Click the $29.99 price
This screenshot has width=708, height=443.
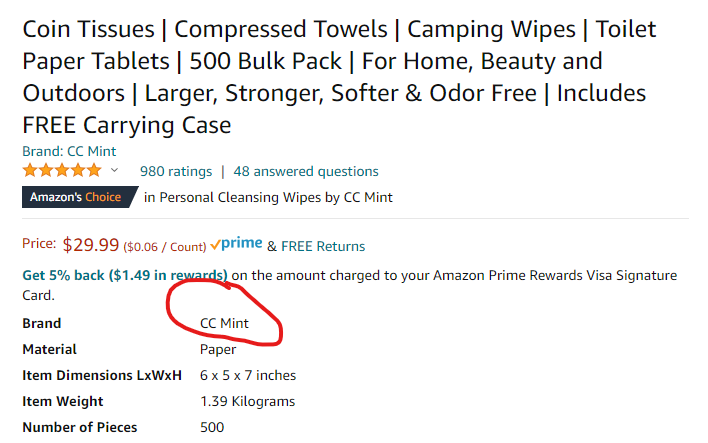tap(91, 245)
